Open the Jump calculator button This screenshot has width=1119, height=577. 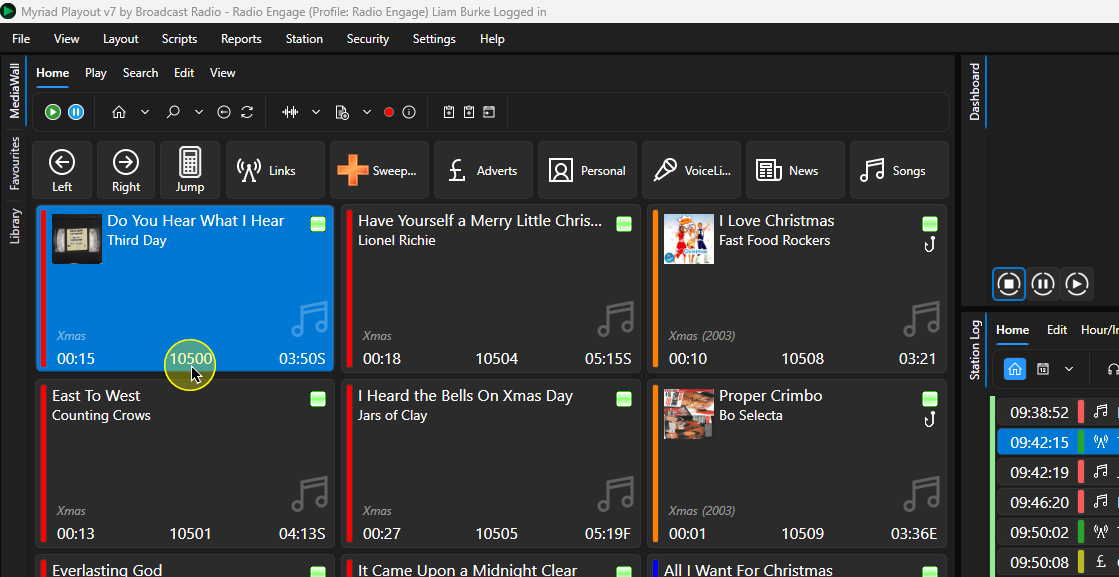click(x=190, y=170)
